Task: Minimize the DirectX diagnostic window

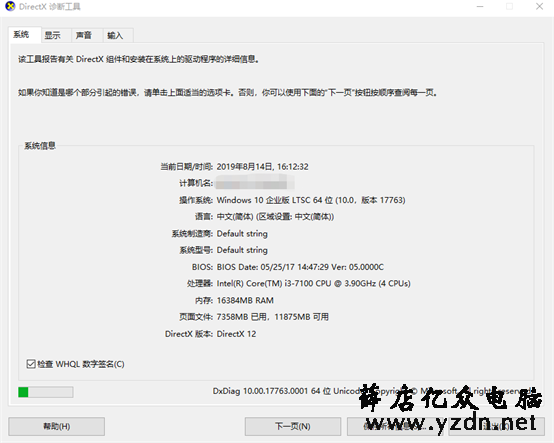Action: [x=480, y=7]
